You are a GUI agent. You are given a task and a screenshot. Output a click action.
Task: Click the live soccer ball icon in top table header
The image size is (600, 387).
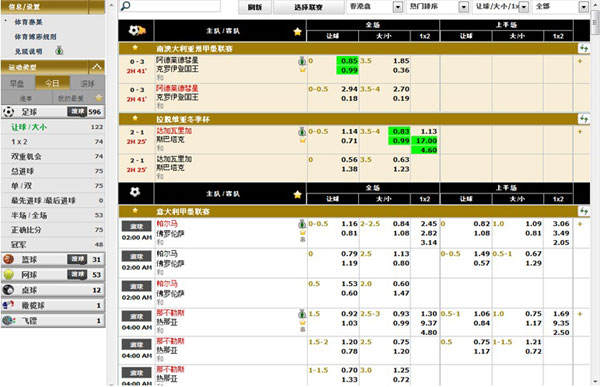tap(137, 30)
